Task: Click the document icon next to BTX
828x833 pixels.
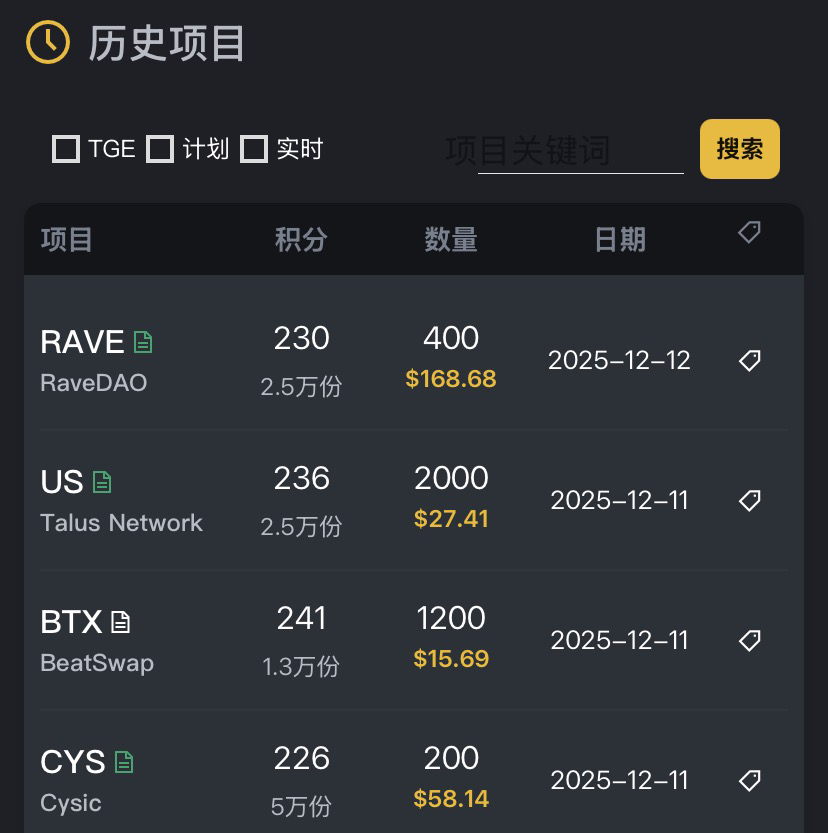Action: click(120, 622)
